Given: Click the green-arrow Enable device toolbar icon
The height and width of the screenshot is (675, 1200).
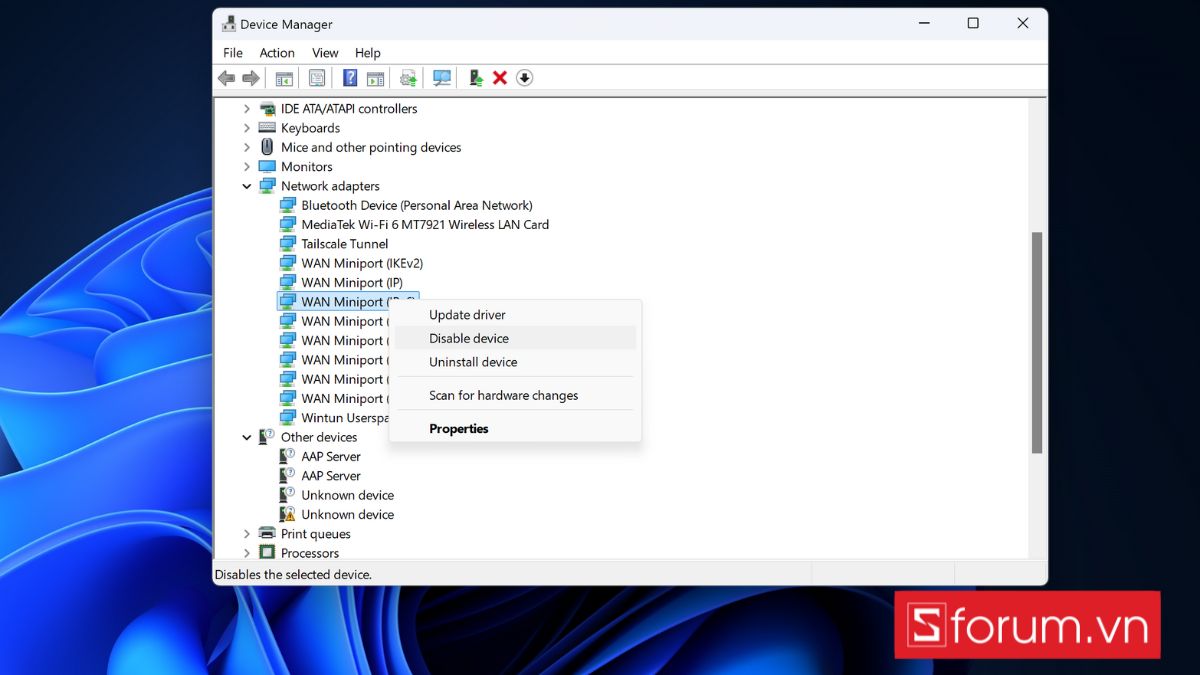Looking at the screenshot, I should (476, 78).
